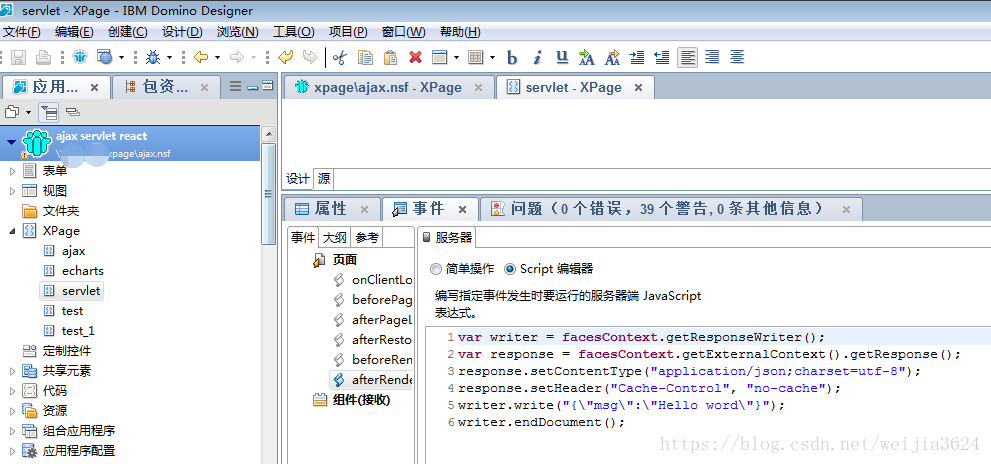Toggle Align left button
The image size is (991, 464).
click(688, 58)
